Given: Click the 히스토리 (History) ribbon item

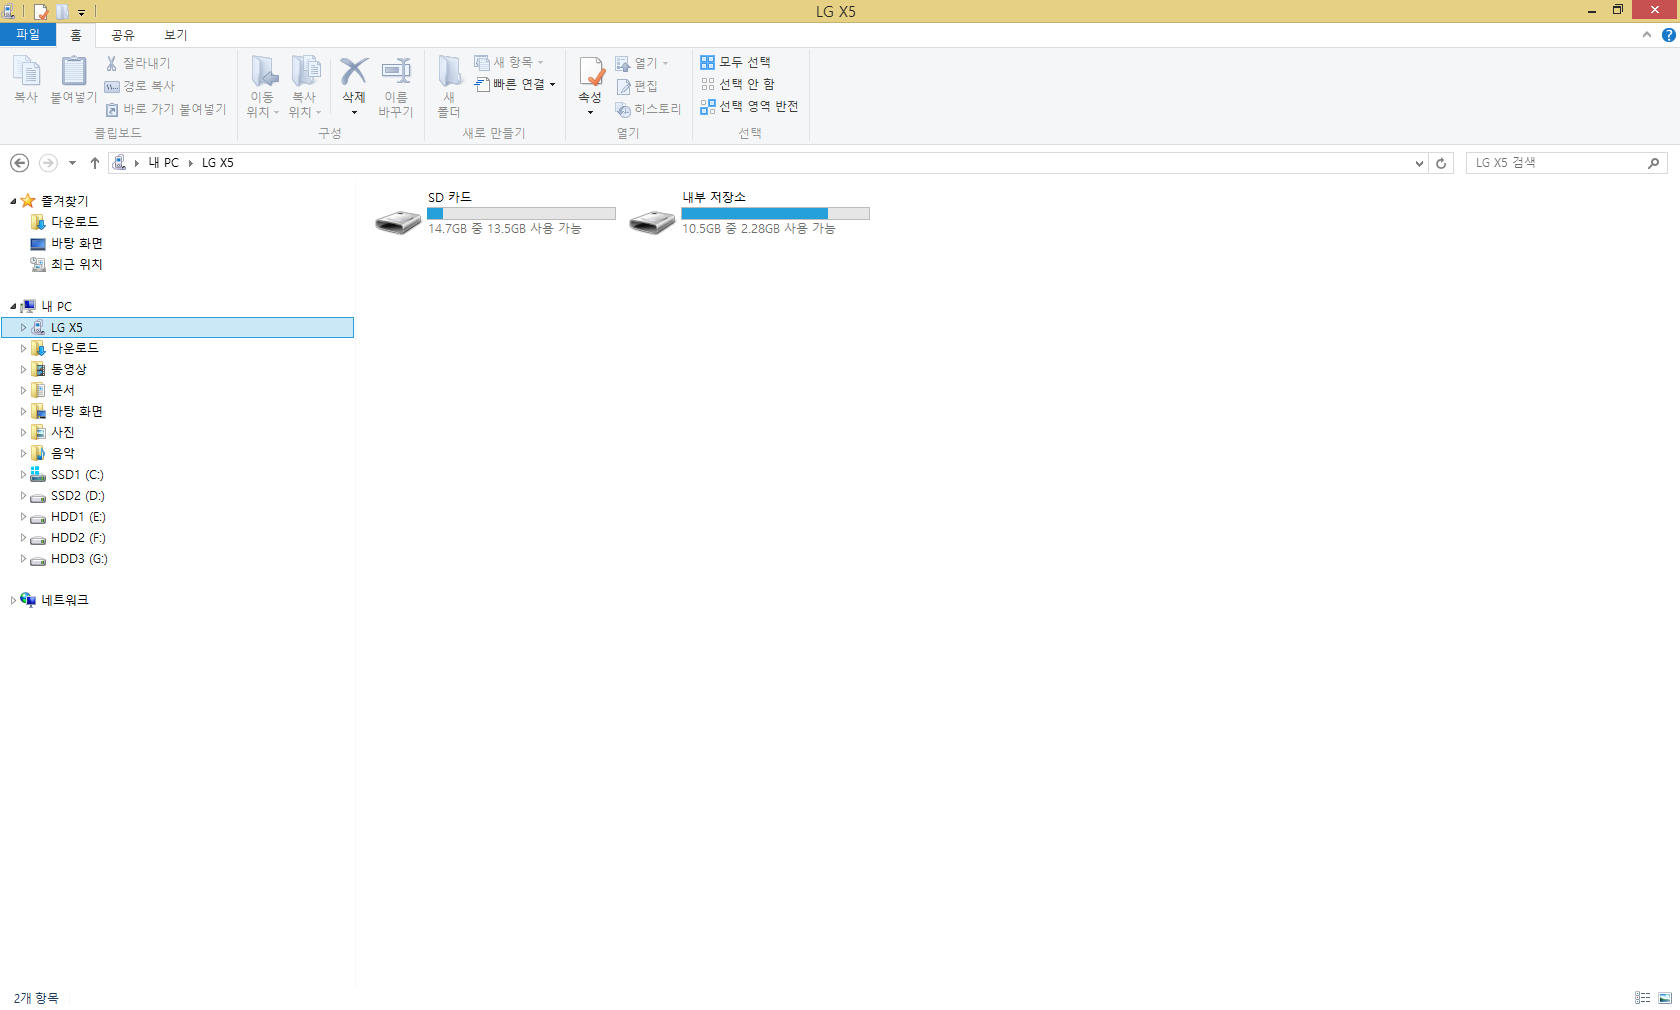Looking at the screenshot, I should point(648,109).
